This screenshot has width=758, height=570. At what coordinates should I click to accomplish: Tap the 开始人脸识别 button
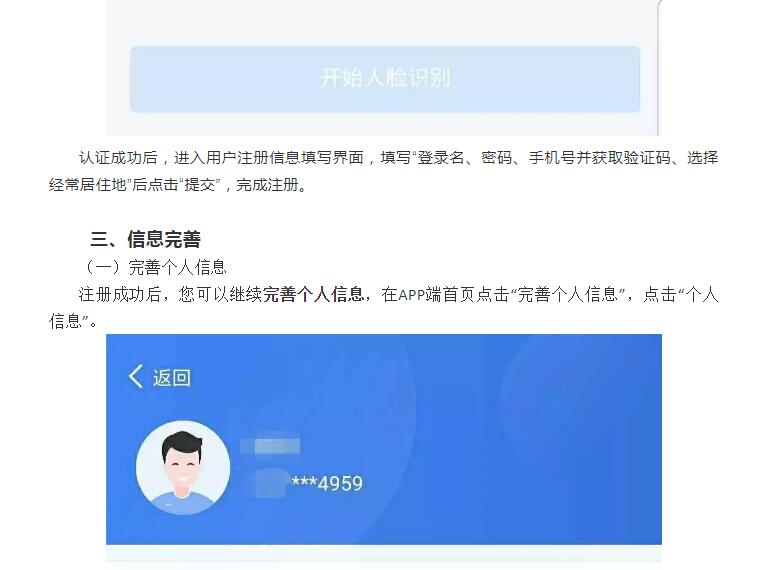(385, 79)
